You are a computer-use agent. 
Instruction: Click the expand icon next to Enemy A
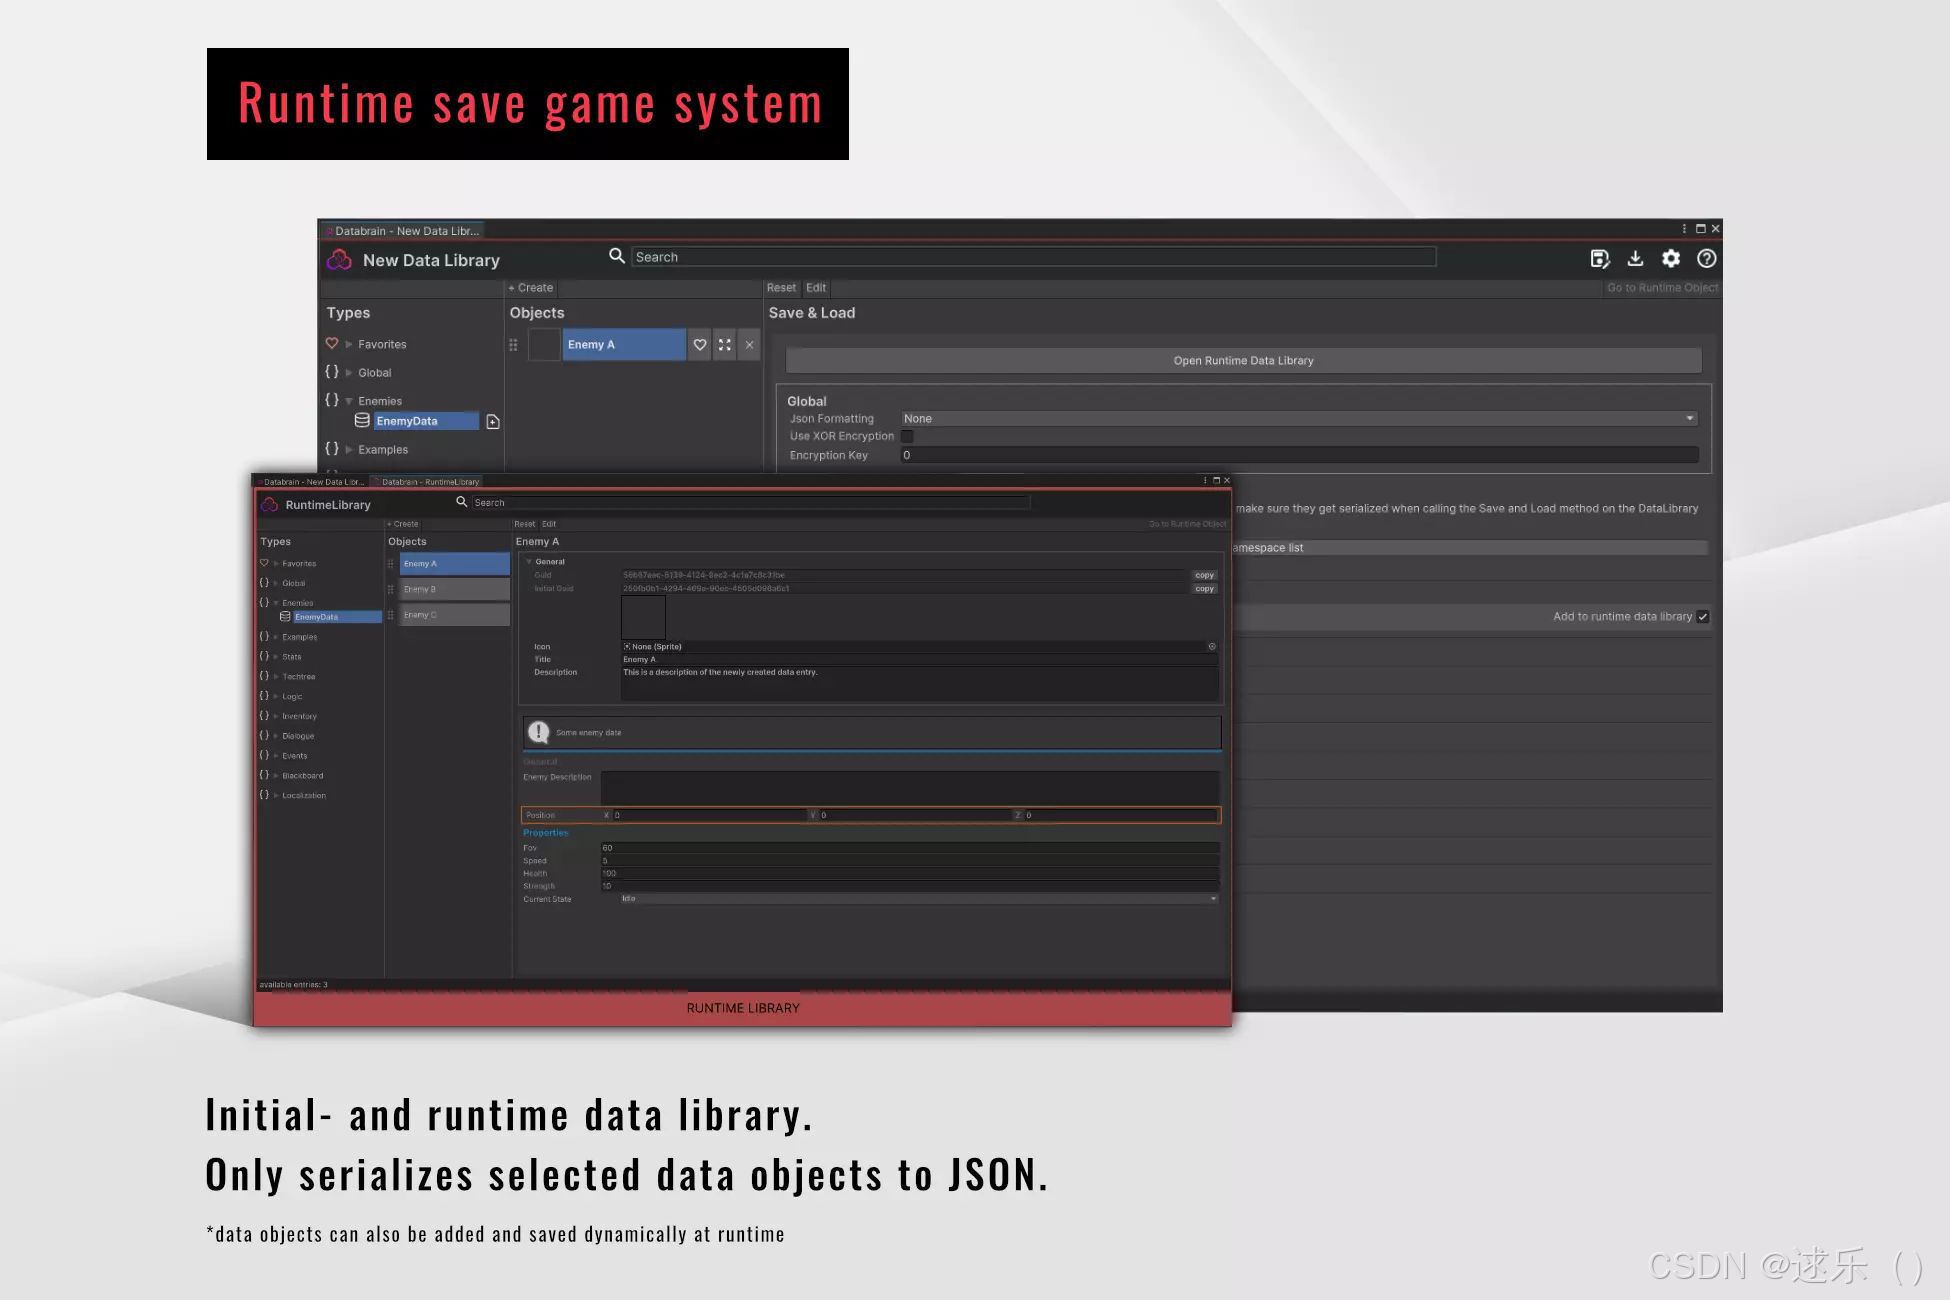click(x=725, y=345)
